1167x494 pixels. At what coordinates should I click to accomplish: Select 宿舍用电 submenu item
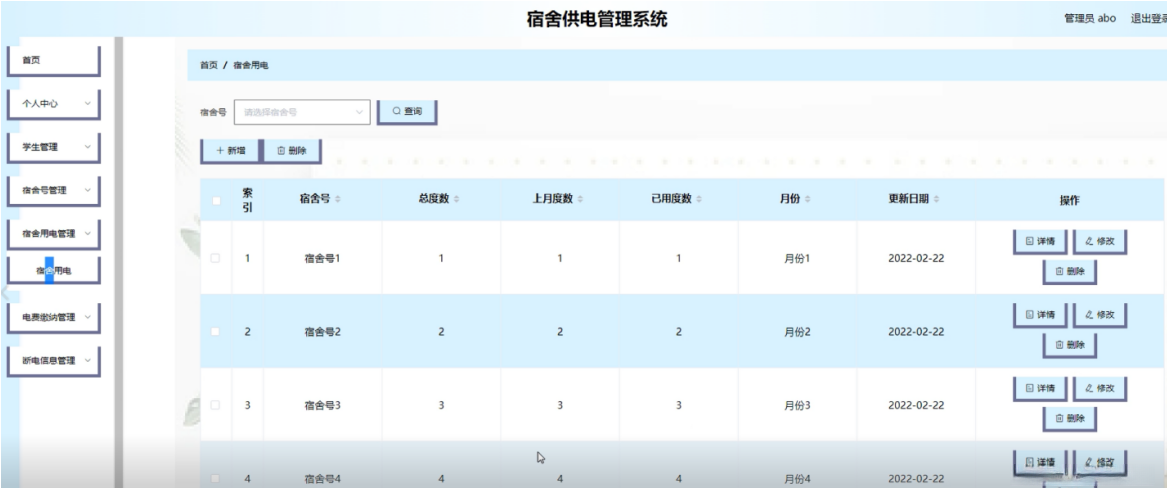pos(54,271)
